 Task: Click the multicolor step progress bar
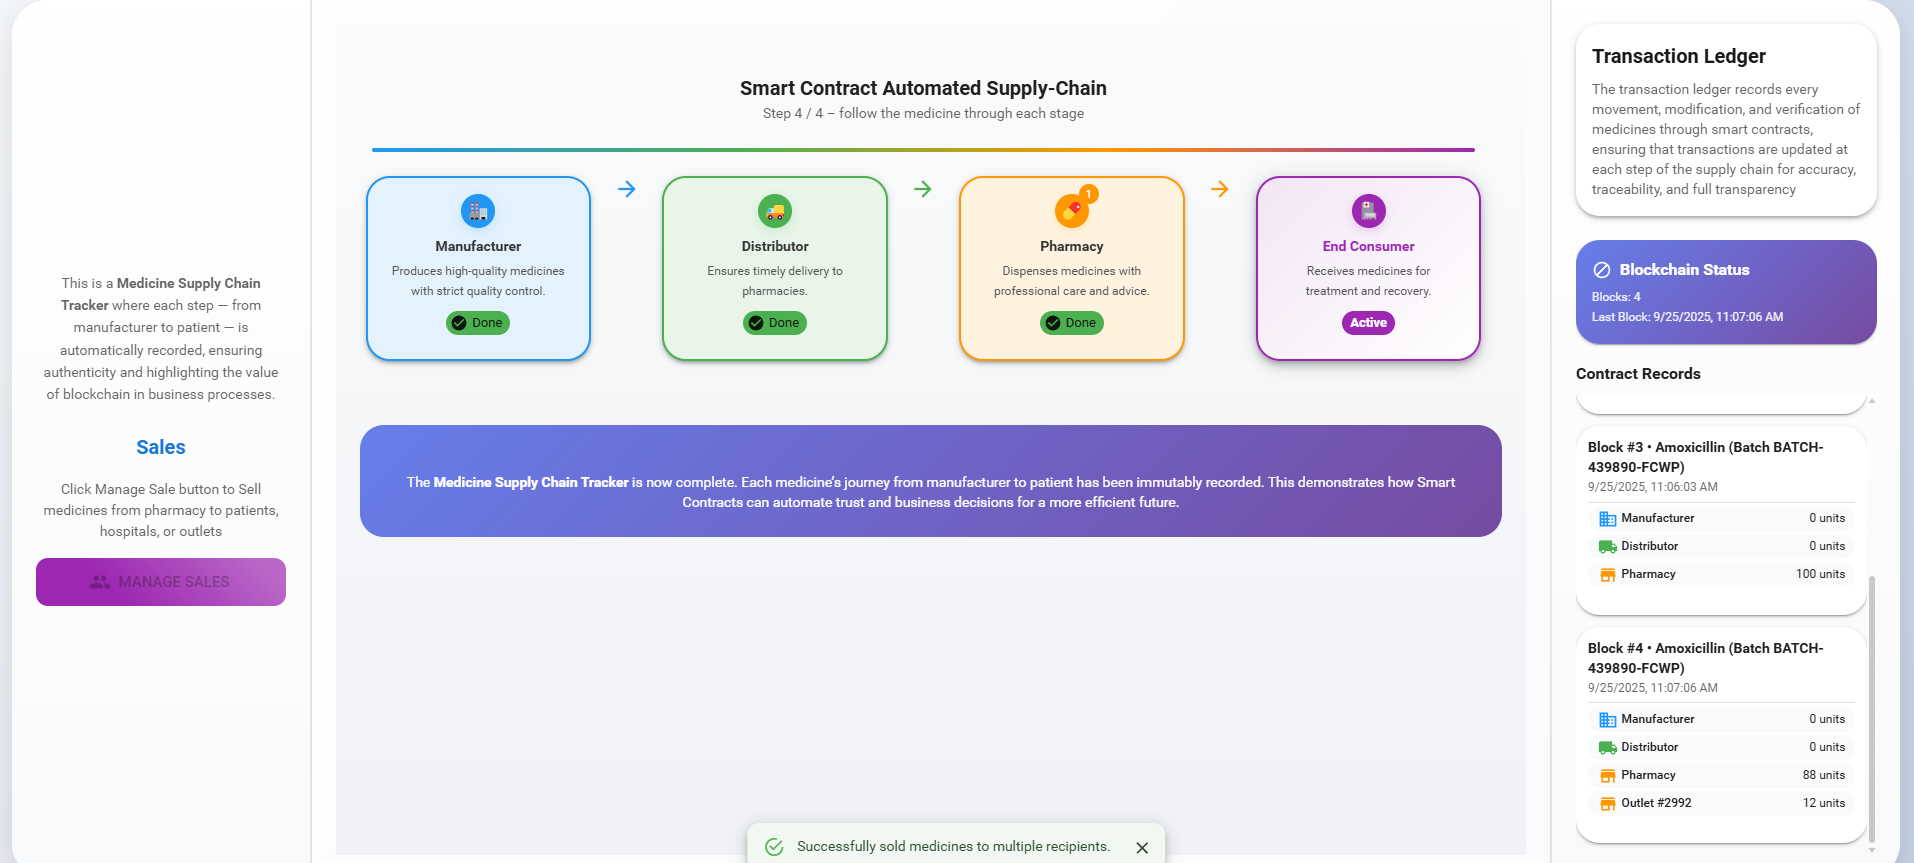coord(922,150)
